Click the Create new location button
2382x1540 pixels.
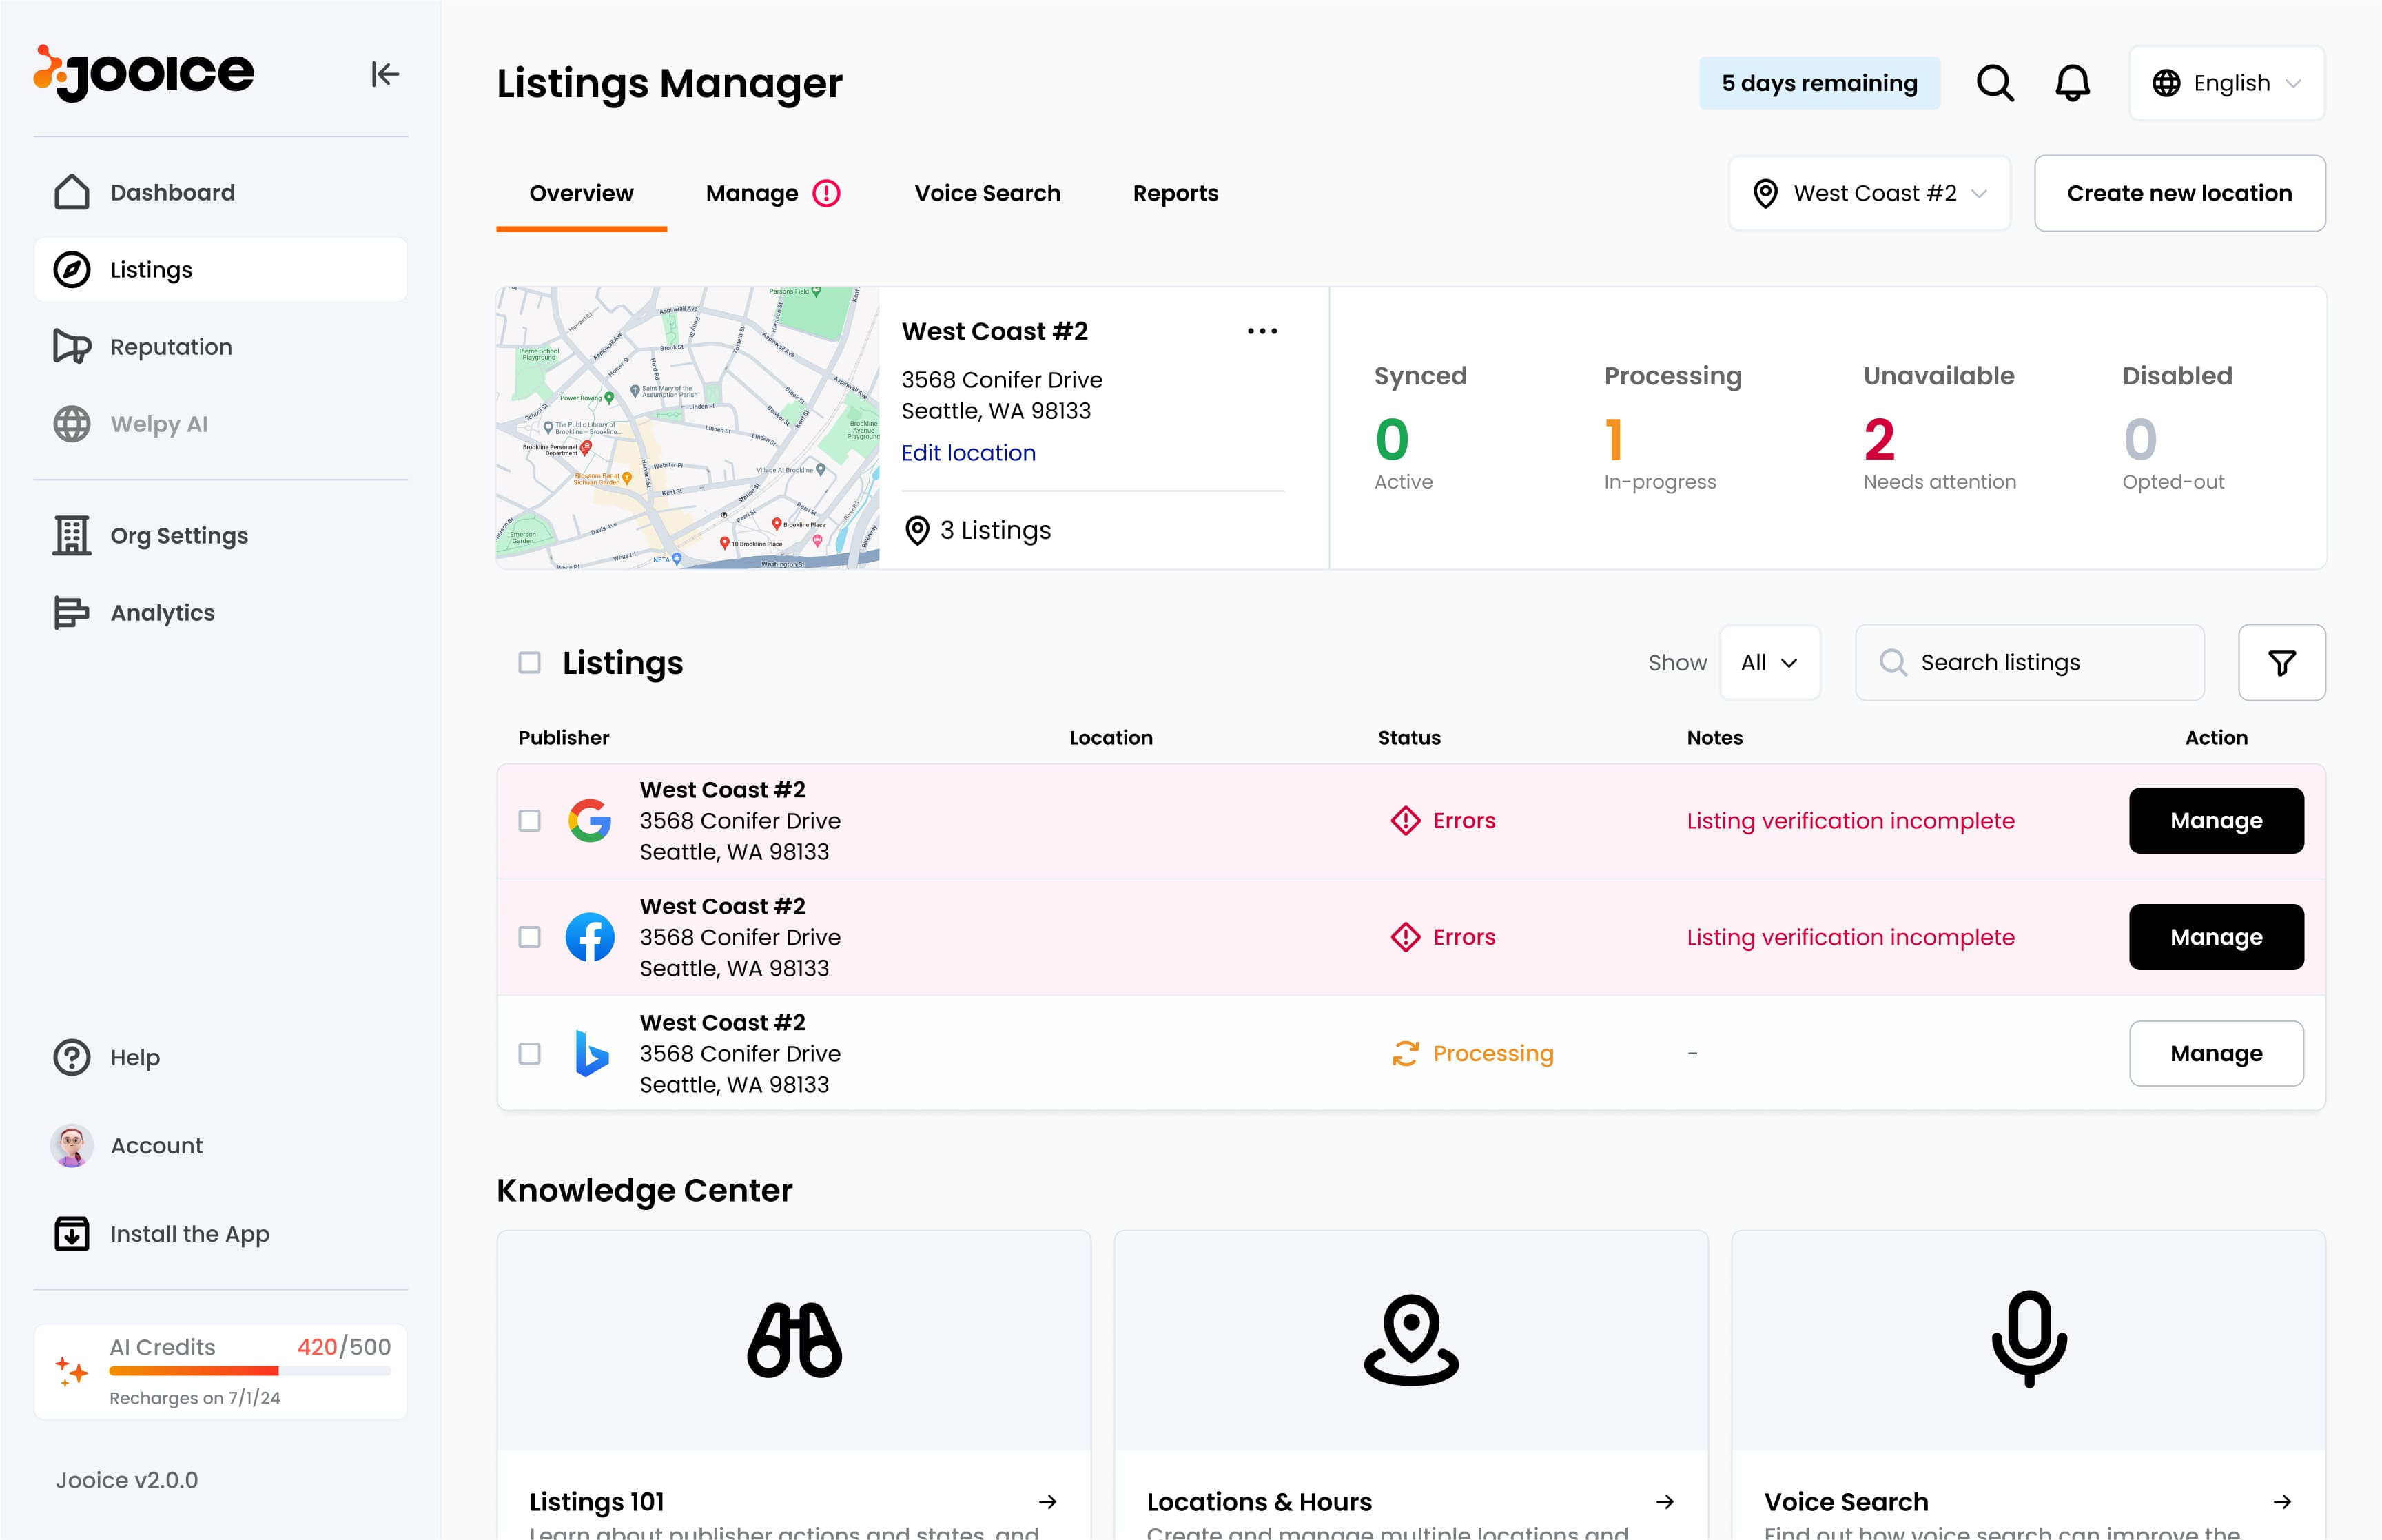[2180, 193]
